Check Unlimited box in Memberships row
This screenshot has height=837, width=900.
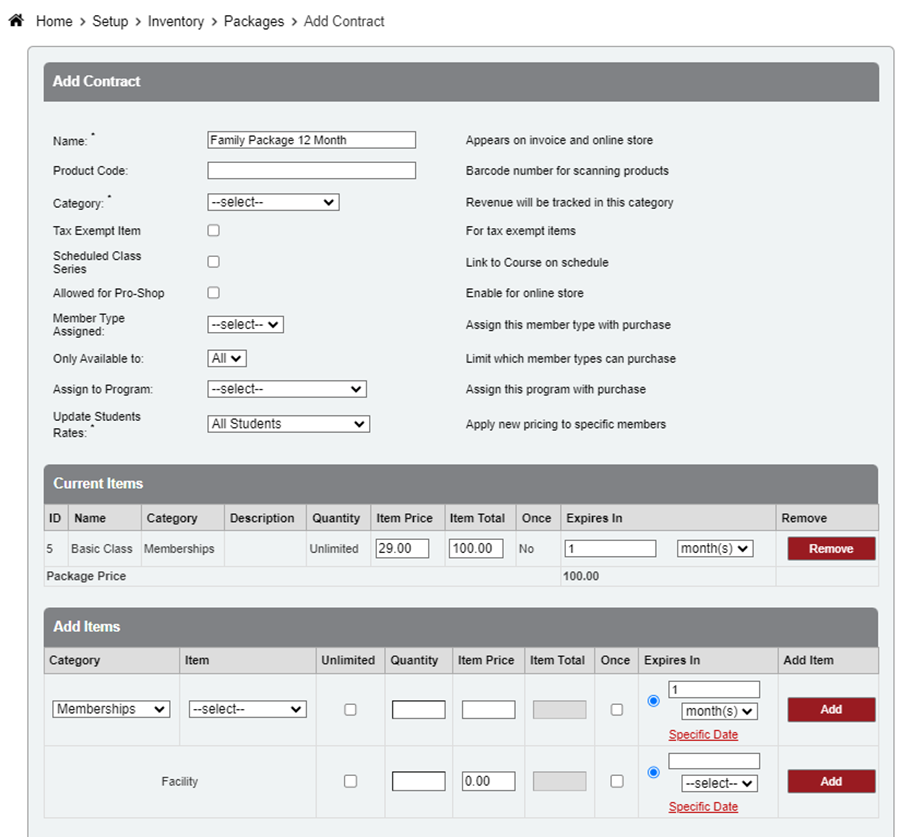point(350,710)
